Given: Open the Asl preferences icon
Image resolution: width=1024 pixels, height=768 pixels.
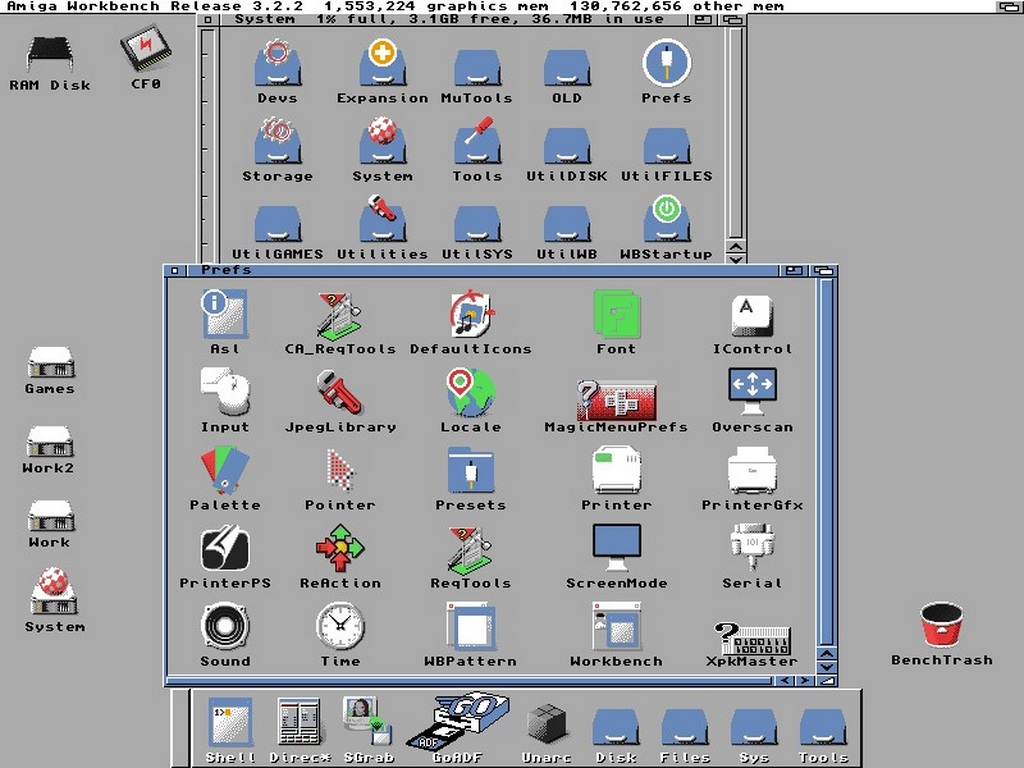Looking at the screenshot, I should point(224,314).
